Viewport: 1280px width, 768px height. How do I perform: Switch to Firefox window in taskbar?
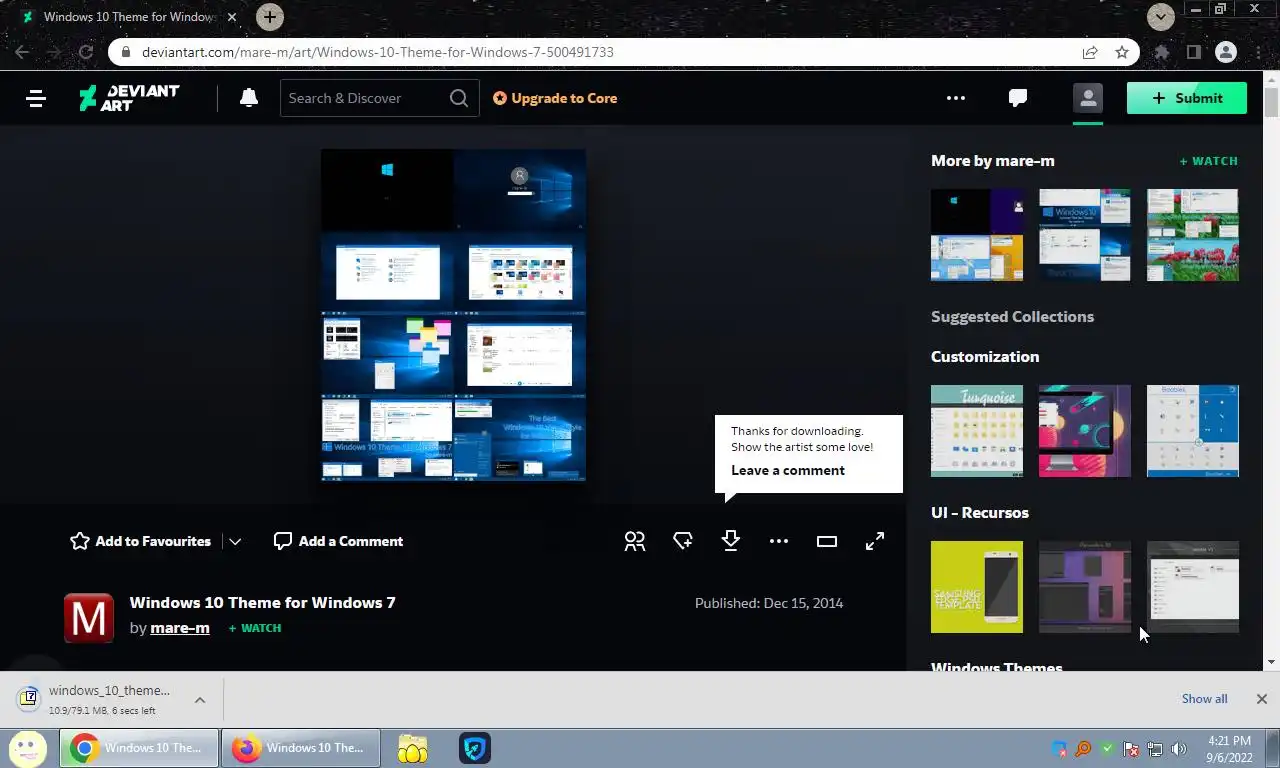pos(301,748)
